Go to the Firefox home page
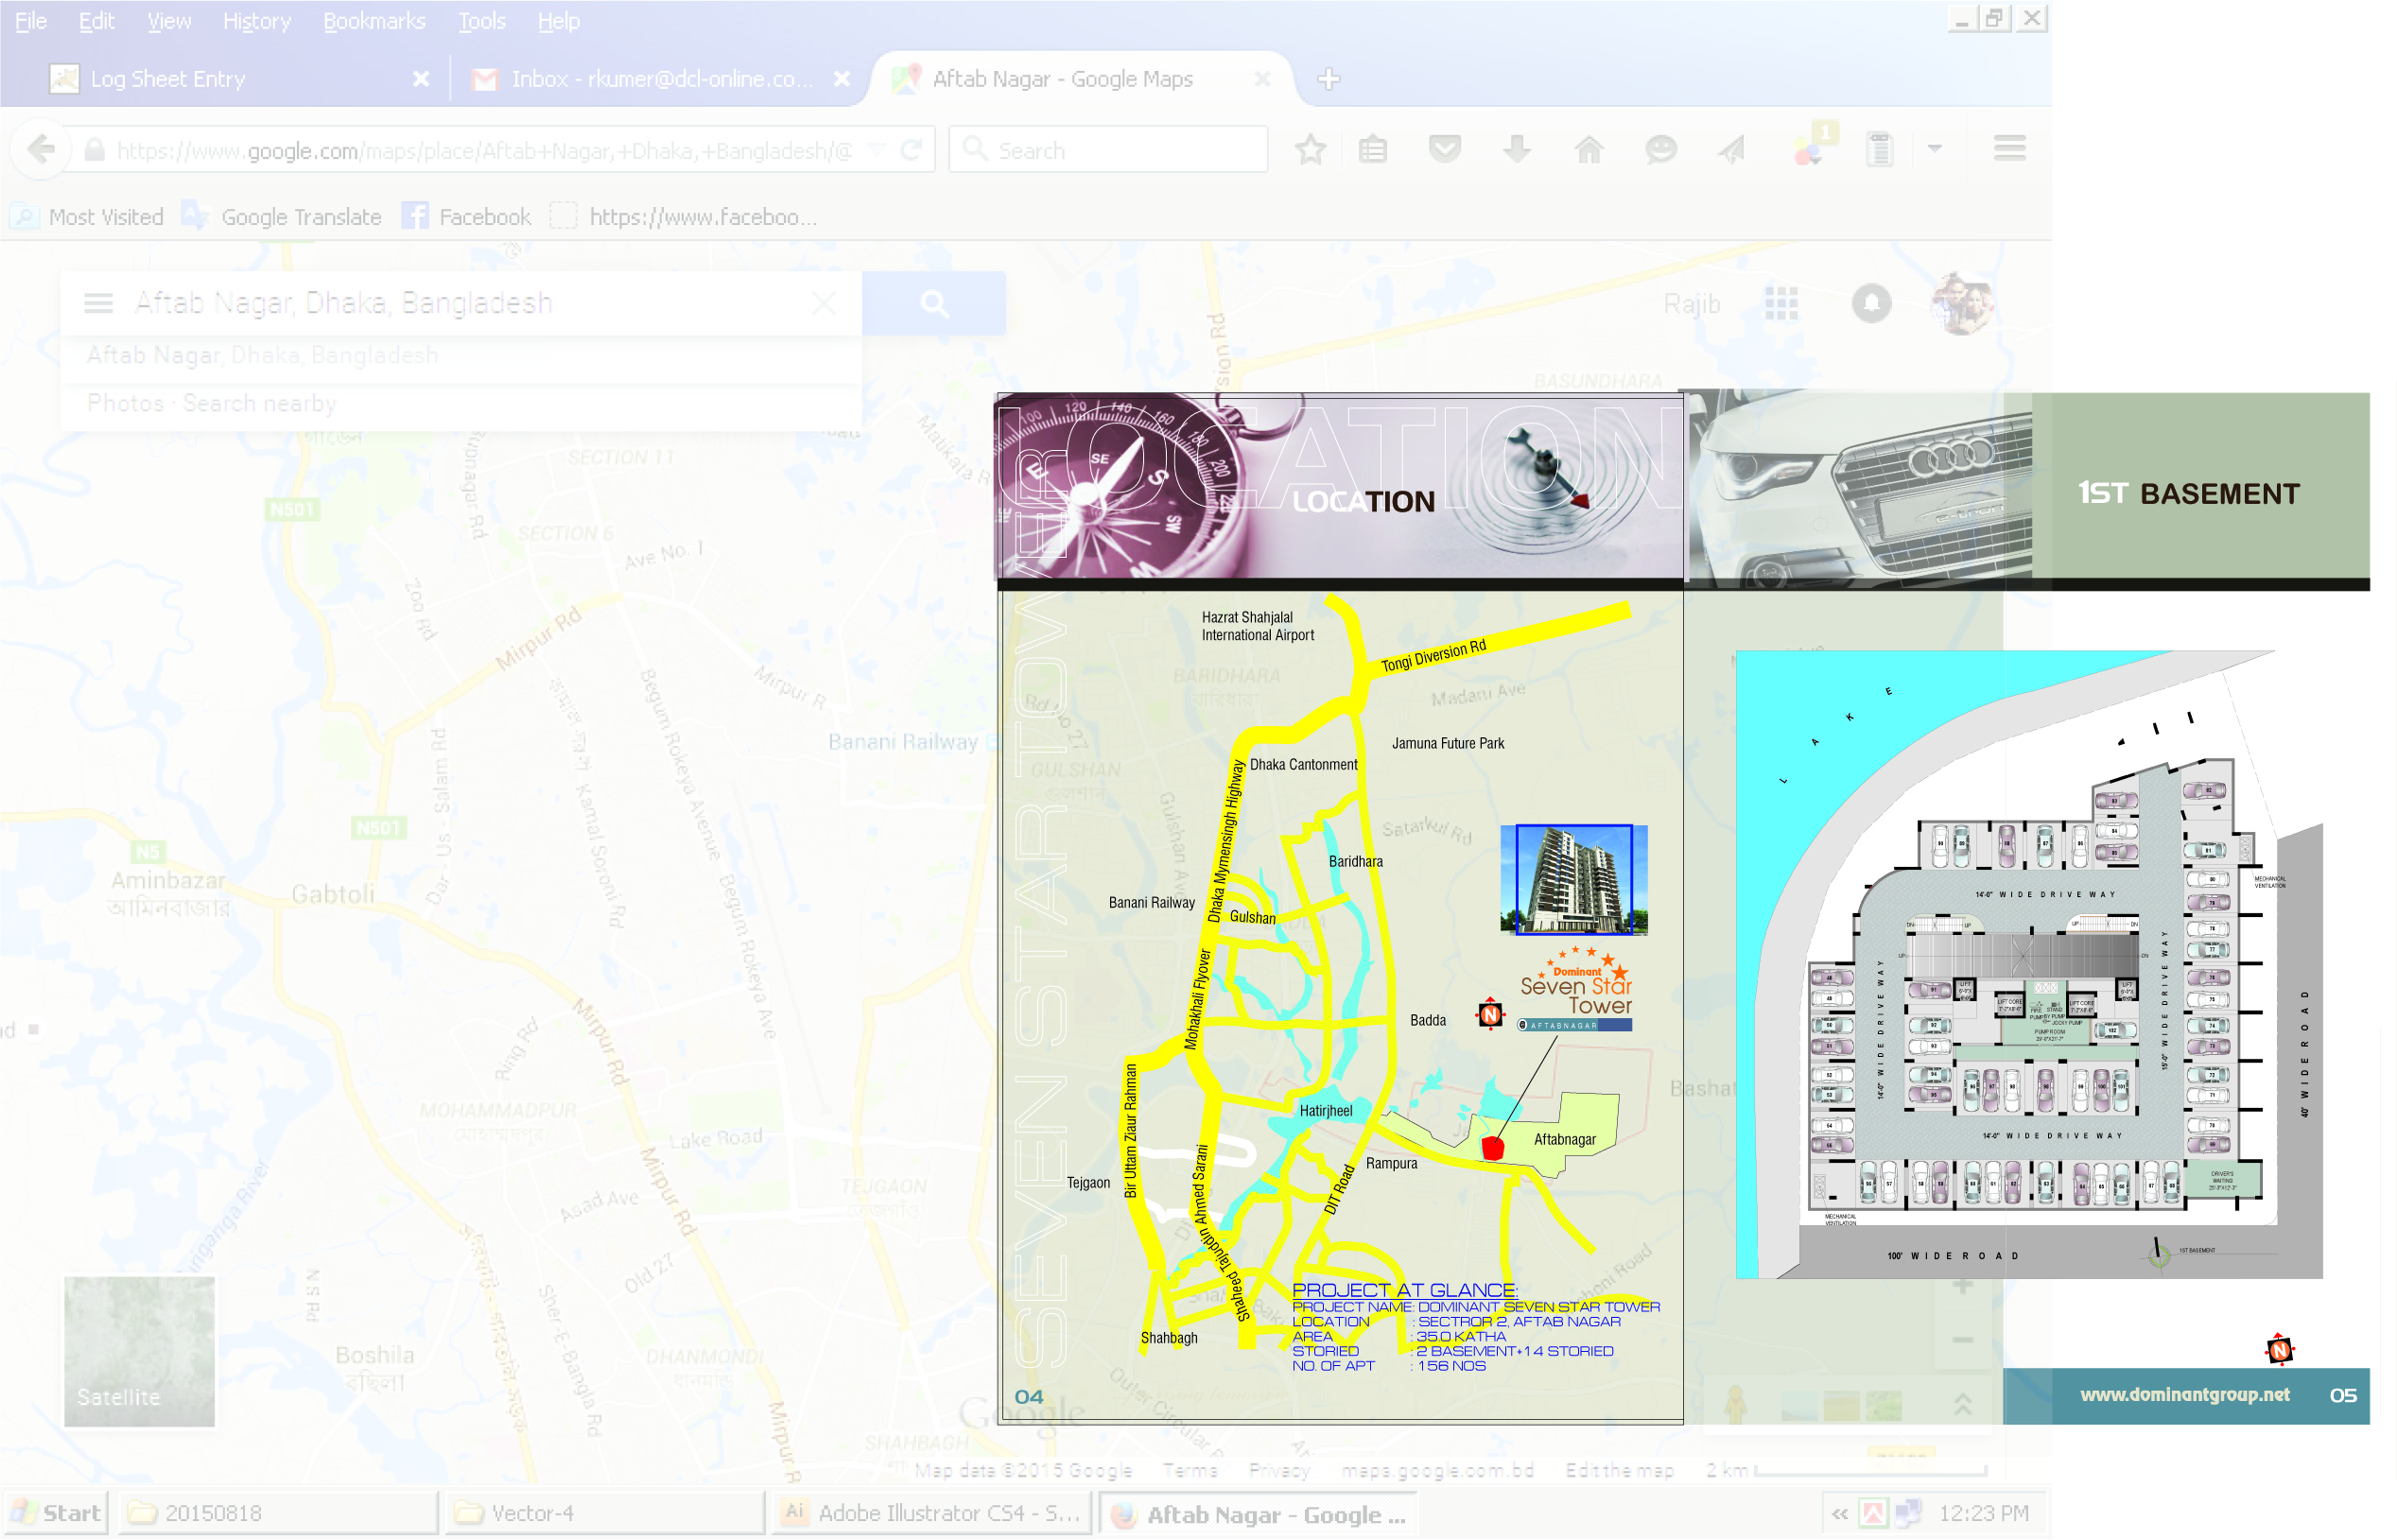Image resolution: width=2397 pixels, height=1540 pixels. (x=1588, y=150)
